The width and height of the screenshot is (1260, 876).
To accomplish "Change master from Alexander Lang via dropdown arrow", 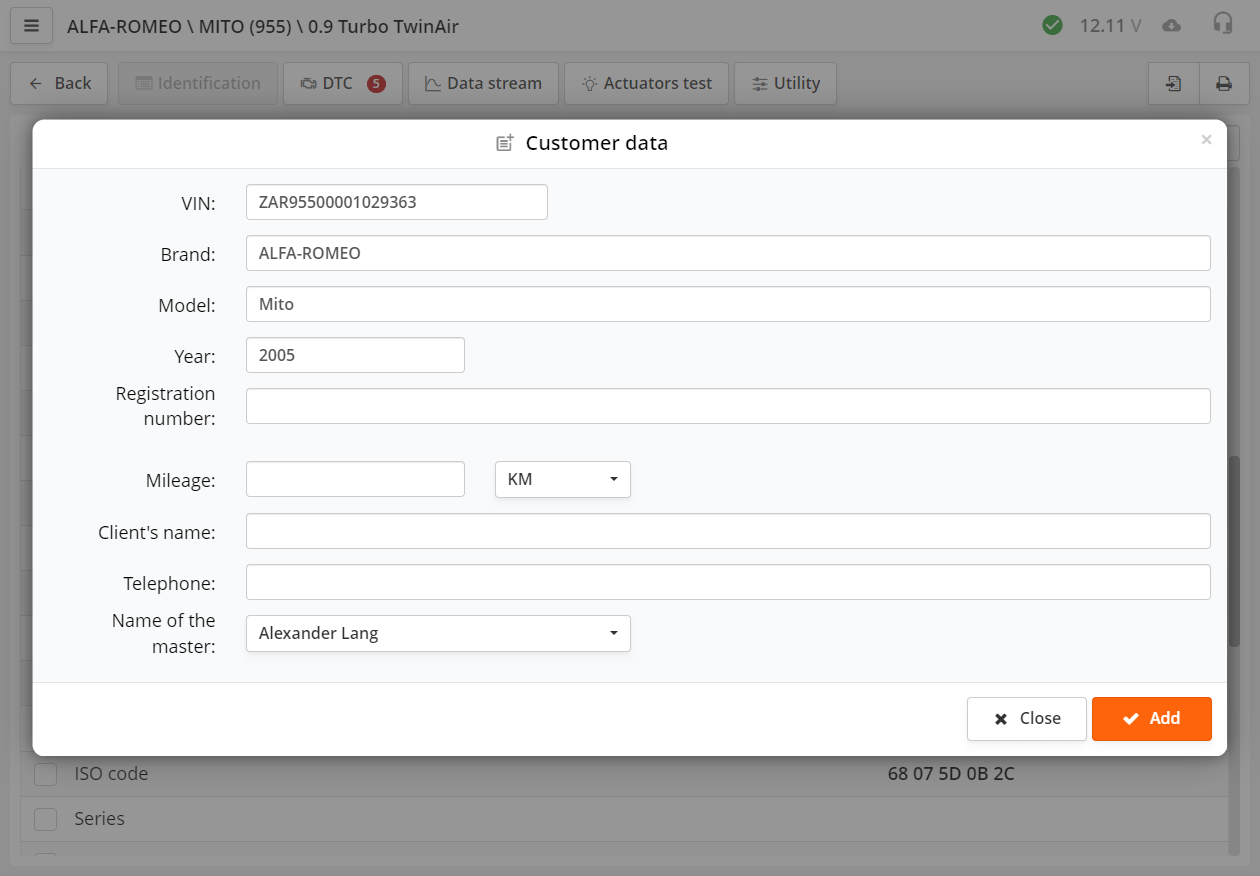I will tap(613, 633).
